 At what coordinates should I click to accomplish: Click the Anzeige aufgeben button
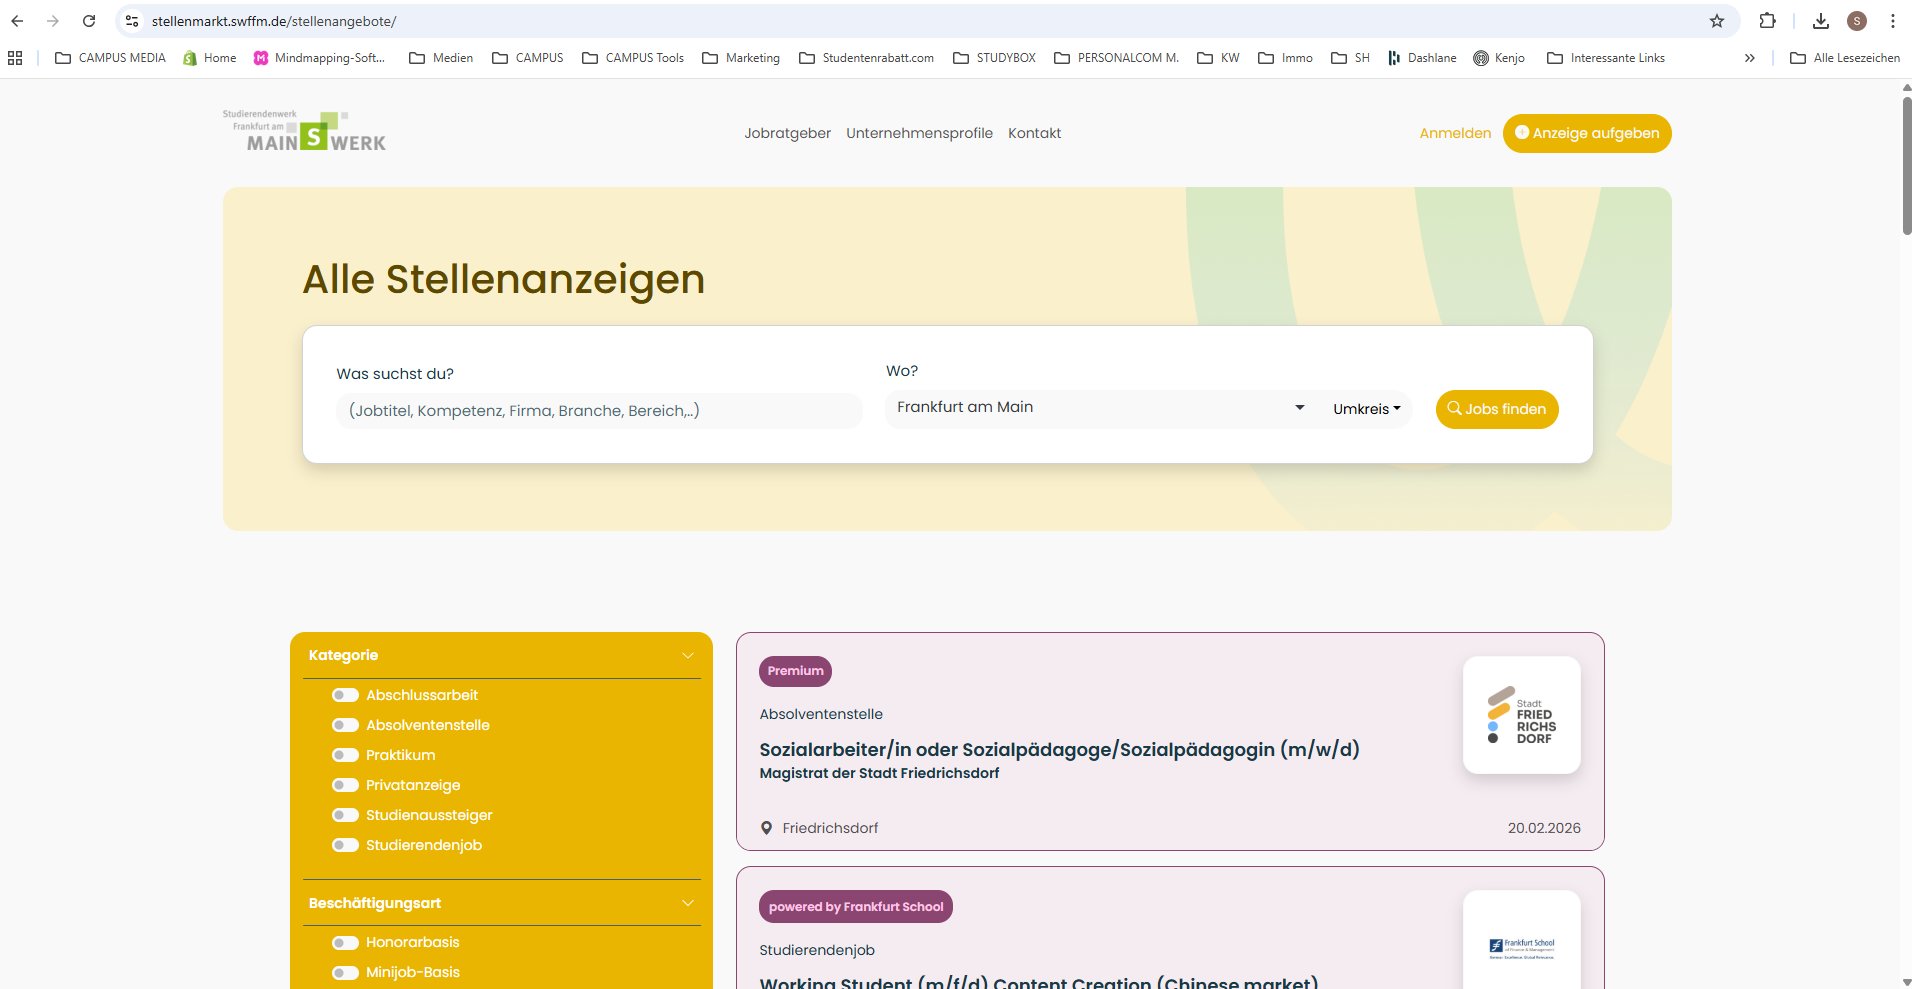(1587, 133)
